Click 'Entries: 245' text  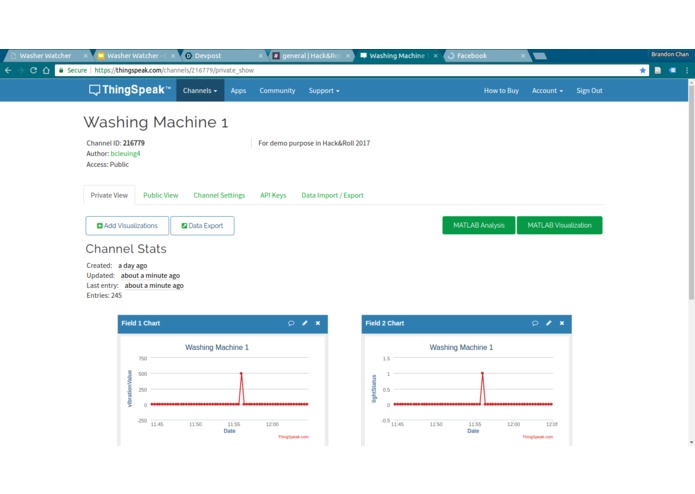tap(104, 295)
